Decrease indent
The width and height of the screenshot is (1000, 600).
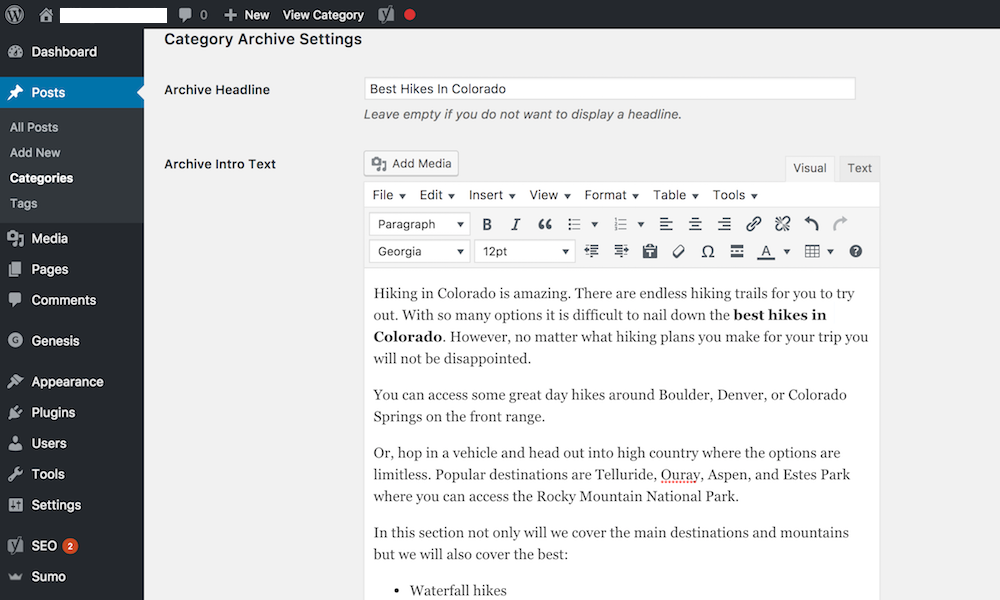click(x=592, y=251)
